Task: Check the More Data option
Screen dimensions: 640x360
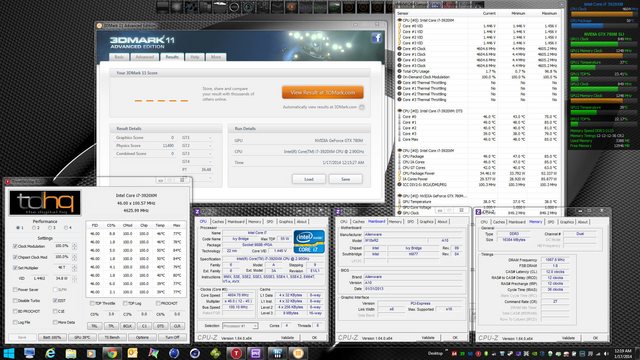Action: coord(55,322)
